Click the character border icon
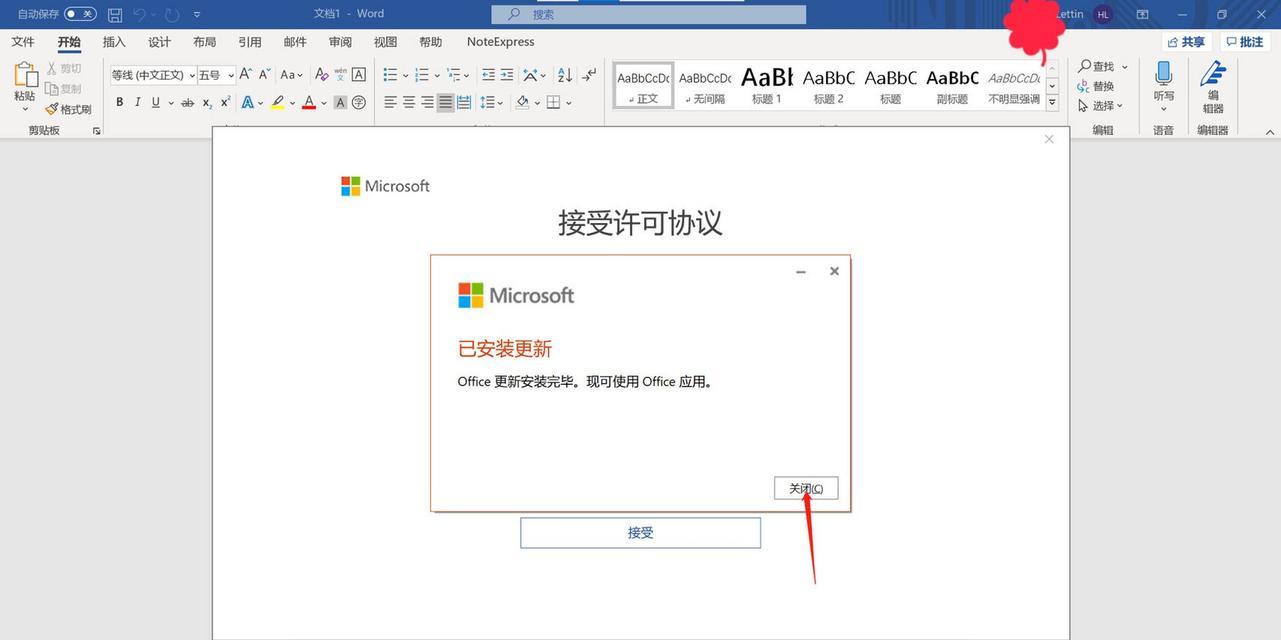Image resolution: width=1281 pixels, height=640 pixels. [359, 74]
